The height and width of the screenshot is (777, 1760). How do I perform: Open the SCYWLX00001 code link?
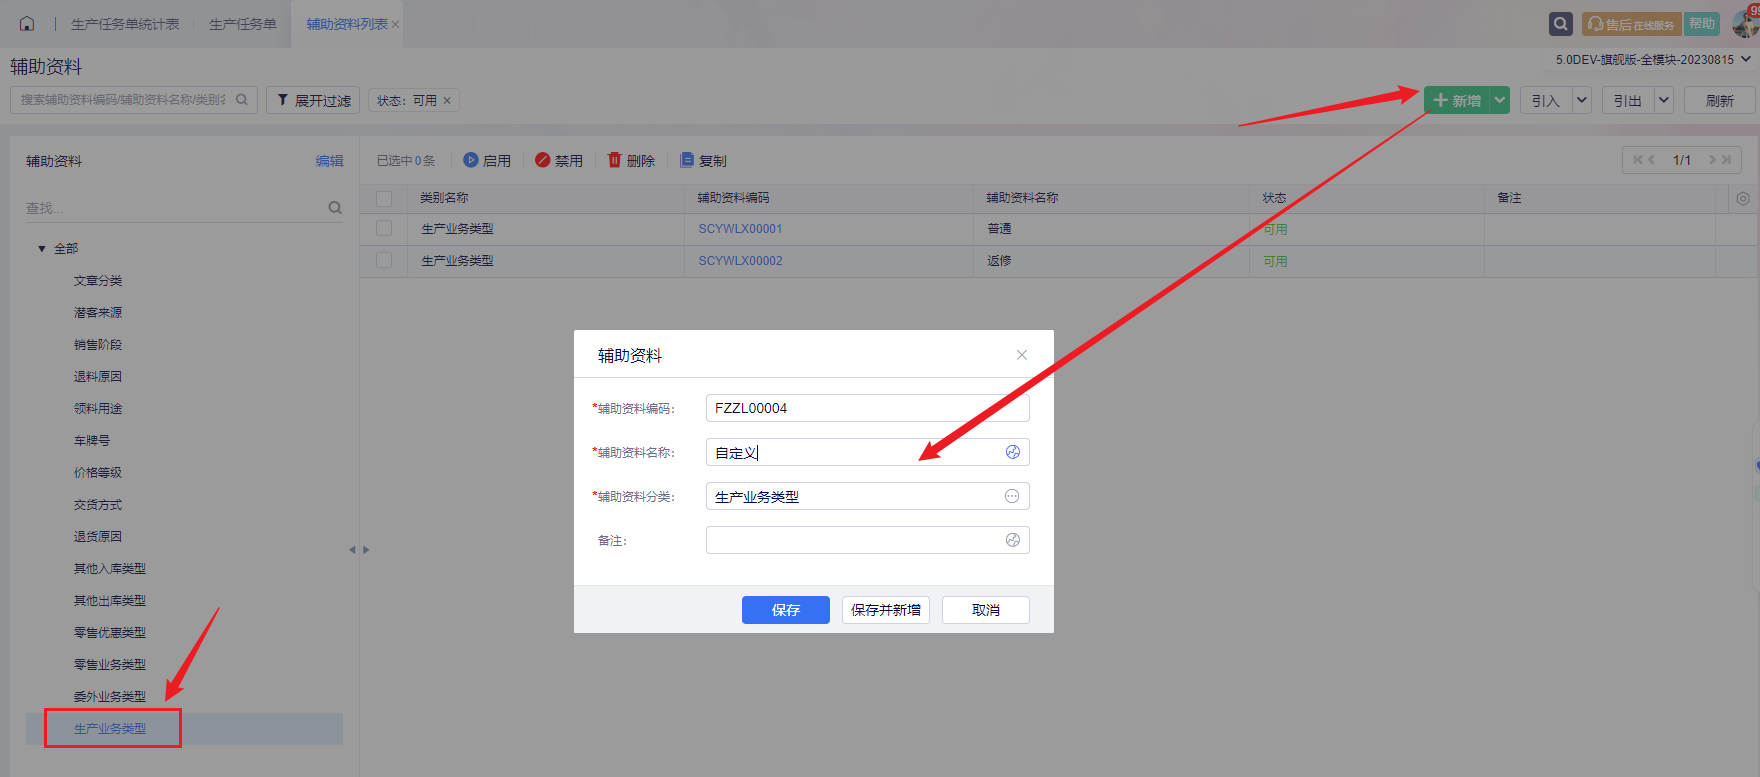coord(740,229)
